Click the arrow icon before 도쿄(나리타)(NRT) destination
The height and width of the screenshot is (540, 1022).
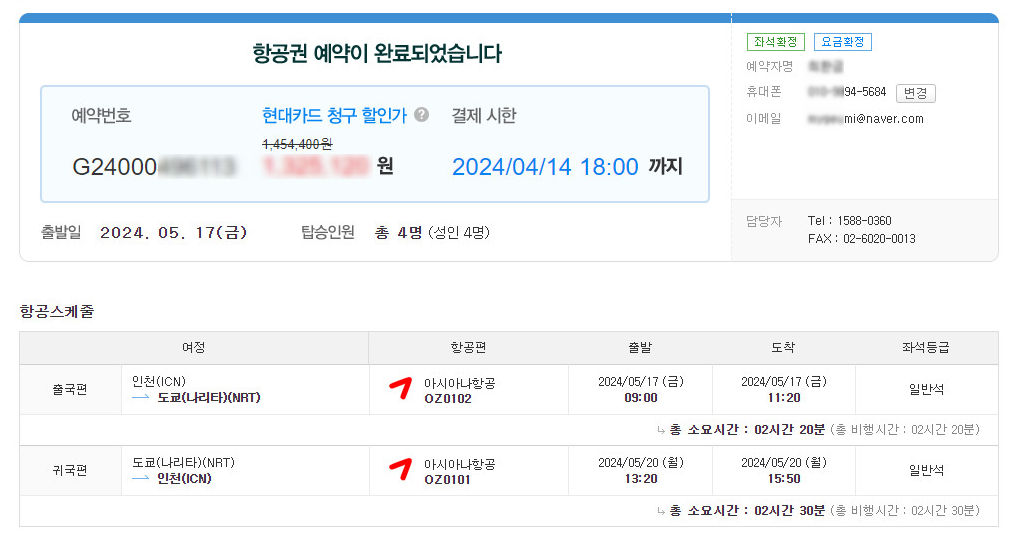pyautogui.click(x=141, y=397)
